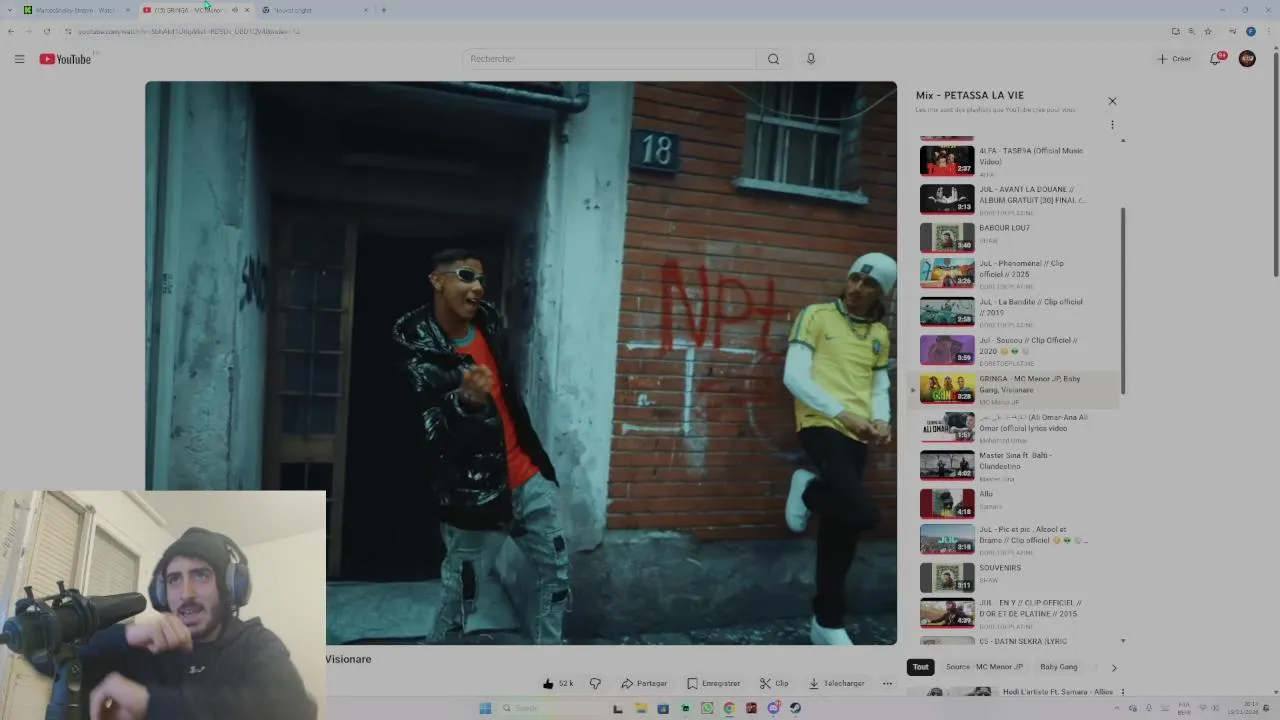The width and height of the screenshot is (1280, 720).
Task: Like the video with thumbs up
Action: 558,684
